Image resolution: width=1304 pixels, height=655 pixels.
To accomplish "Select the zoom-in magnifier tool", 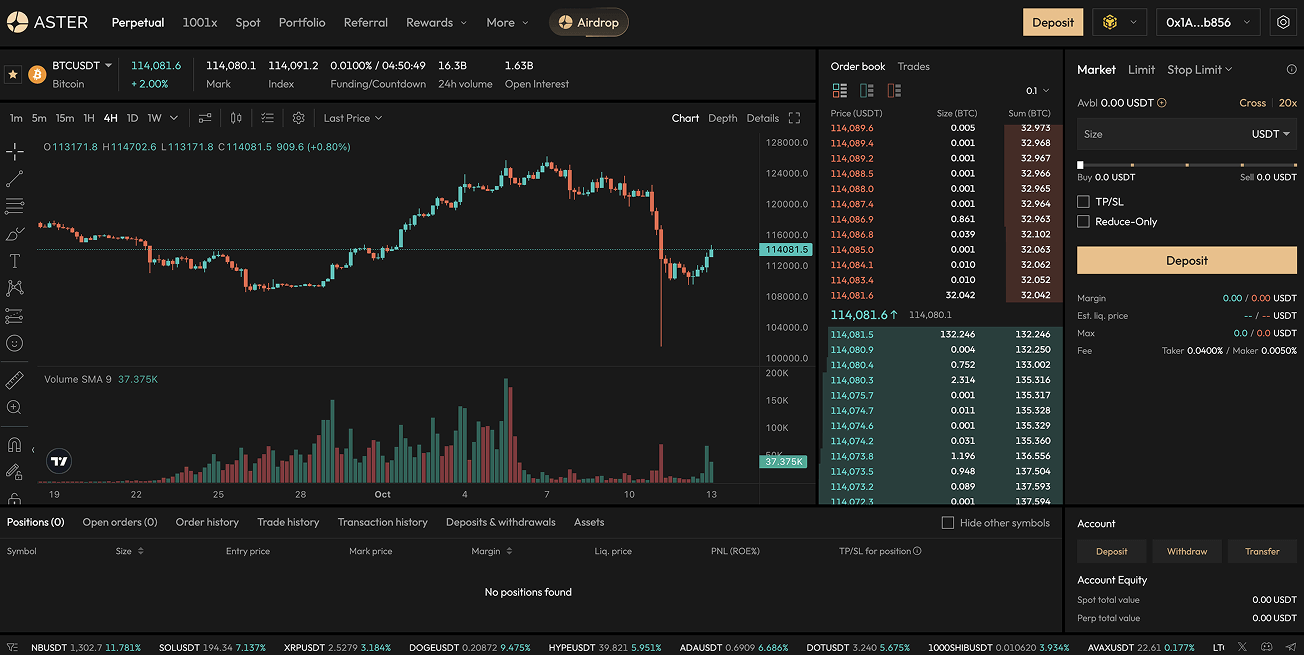I will tap(16, 407).
